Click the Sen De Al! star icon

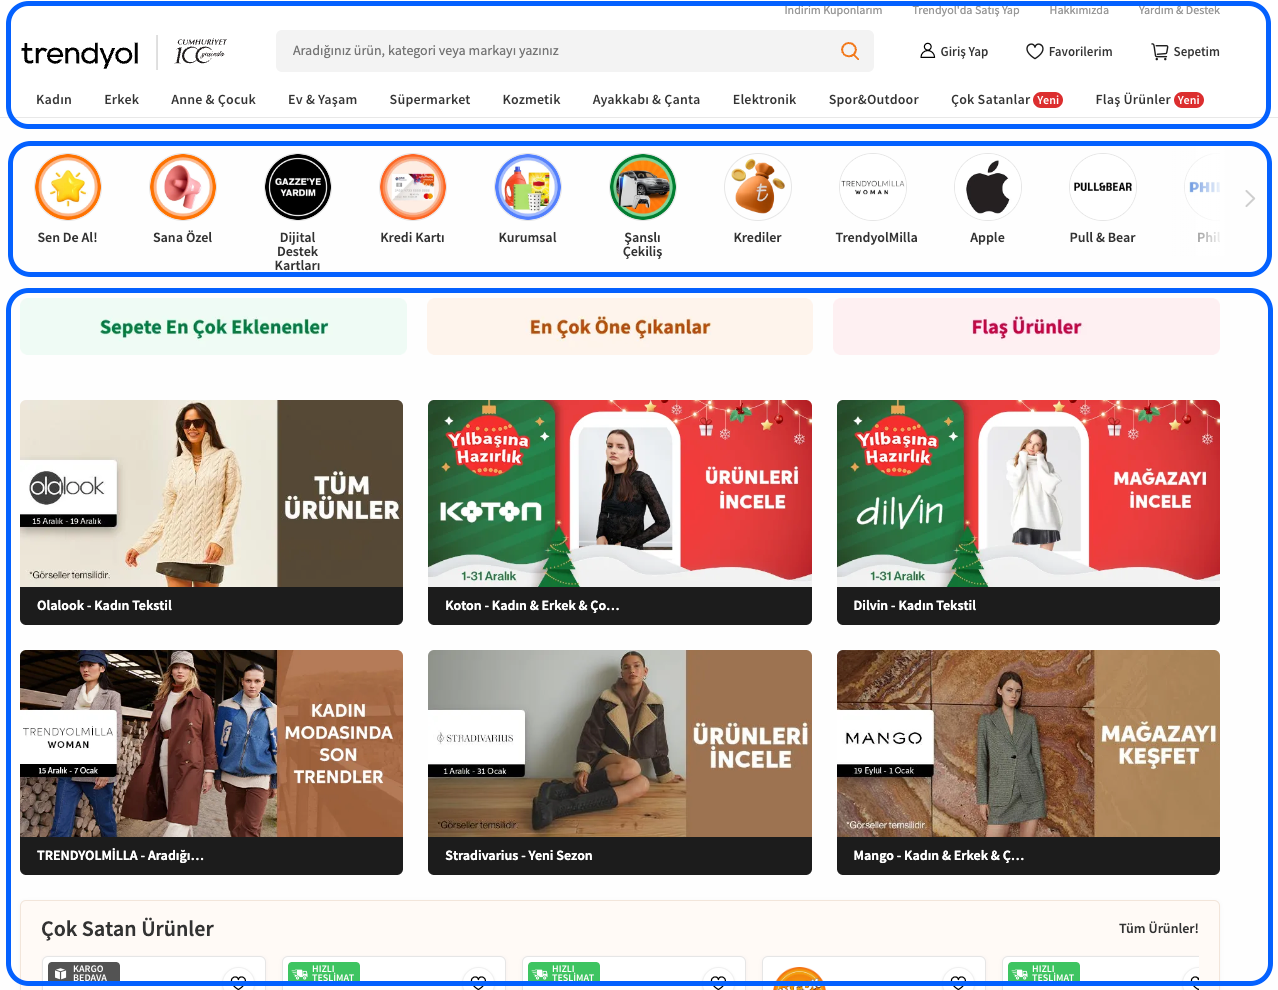[68, 187]
